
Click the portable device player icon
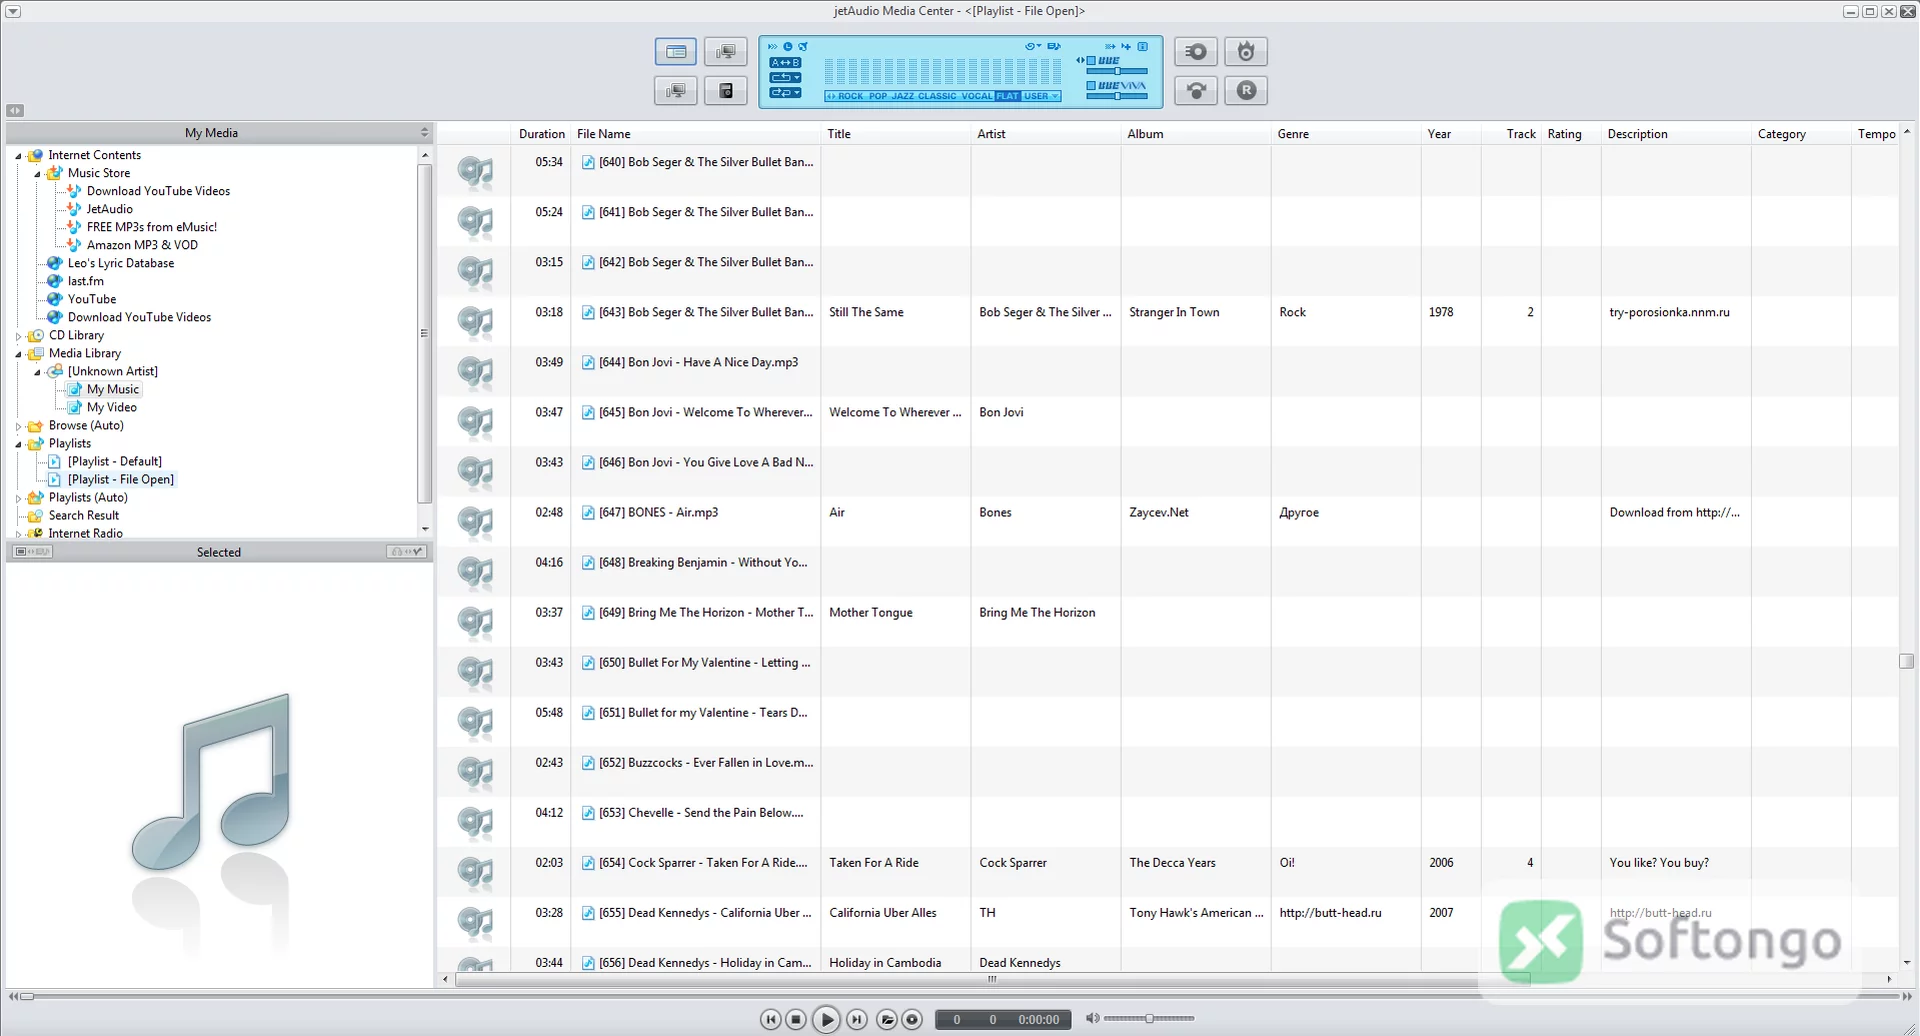(726, 90)
